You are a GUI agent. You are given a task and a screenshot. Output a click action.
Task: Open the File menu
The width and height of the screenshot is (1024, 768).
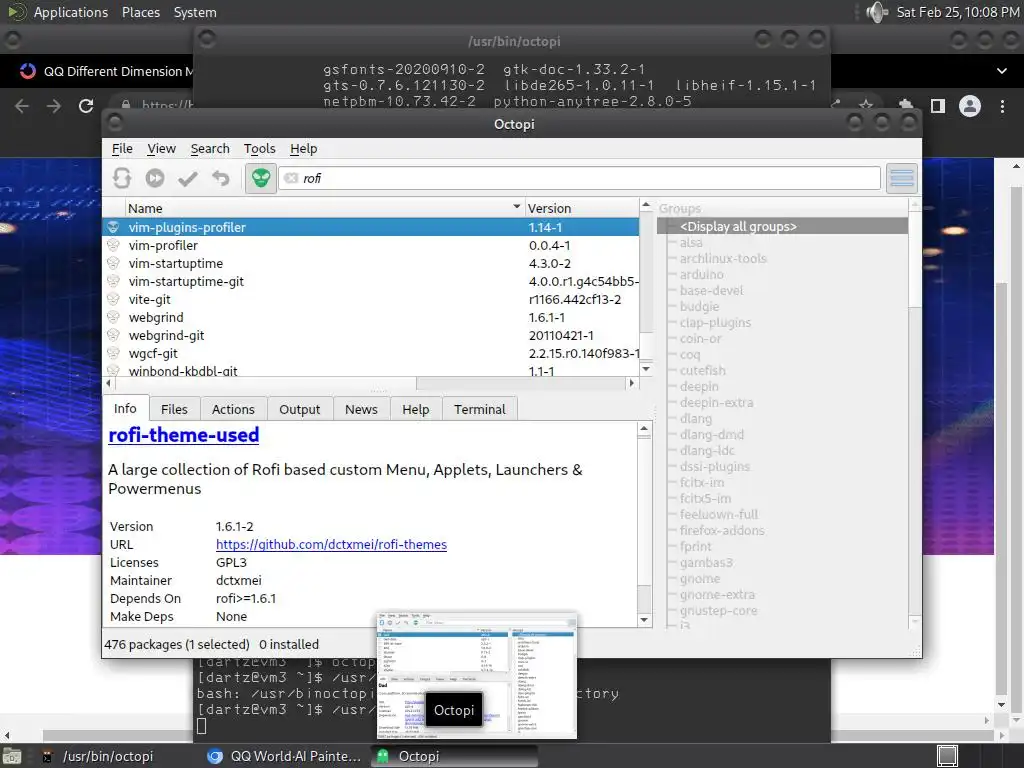click(122, 149)
